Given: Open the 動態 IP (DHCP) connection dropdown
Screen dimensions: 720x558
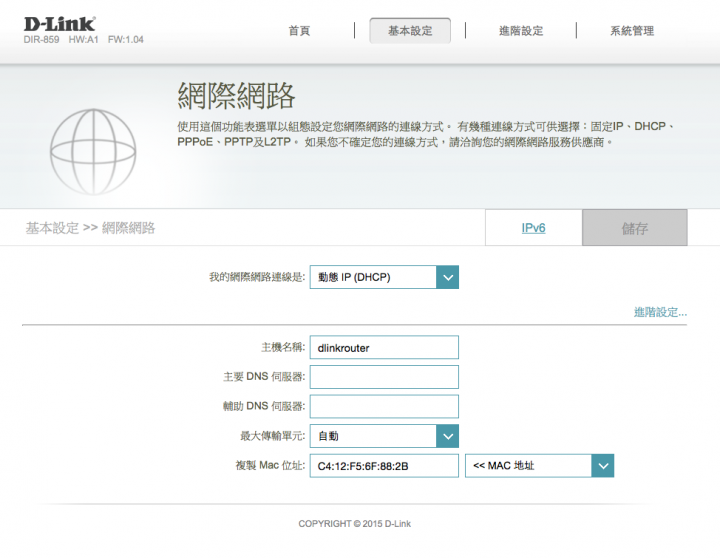Looking at the screenshot, I should [384, 277].
